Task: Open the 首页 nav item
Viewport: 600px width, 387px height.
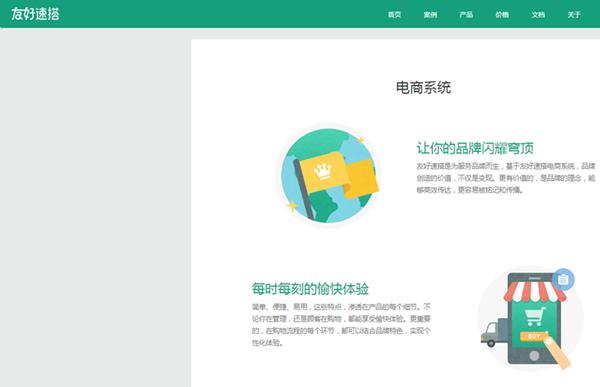Action: tap(395, 15)
